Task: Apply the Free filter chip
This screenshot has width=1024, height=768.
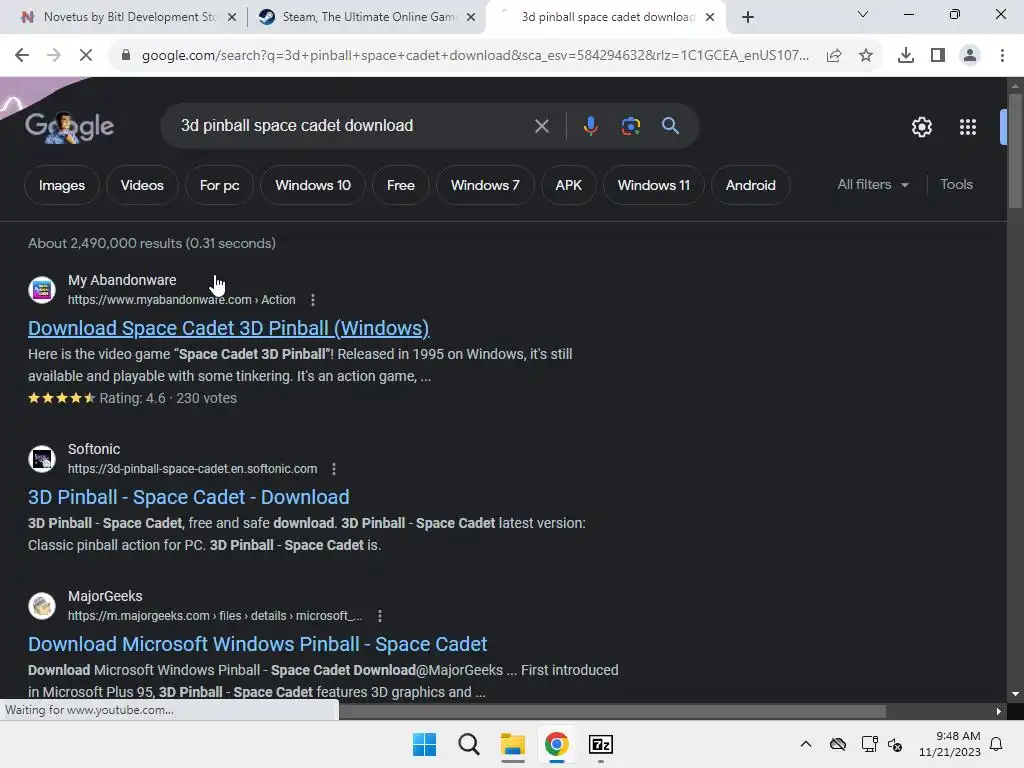Action: click(401, 185)
